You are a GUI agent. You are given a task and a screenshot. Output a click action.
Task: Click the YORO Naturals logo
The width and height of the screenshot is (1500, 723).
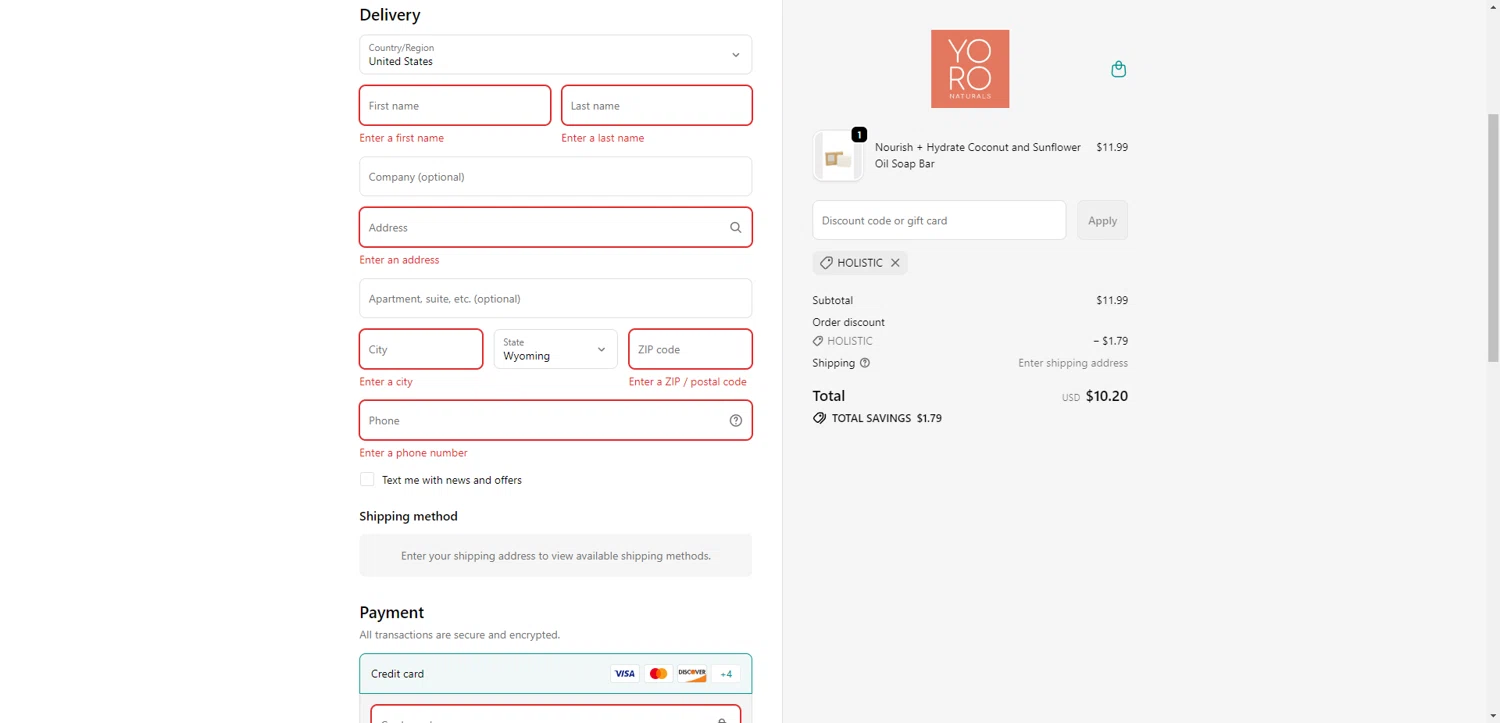click(x=970, y=69)
